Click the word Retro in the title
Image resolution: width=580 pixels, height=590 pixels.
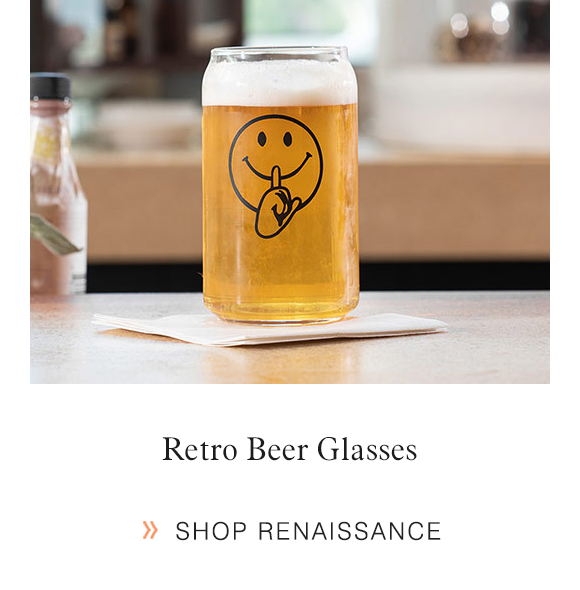[x=200, y=449]
